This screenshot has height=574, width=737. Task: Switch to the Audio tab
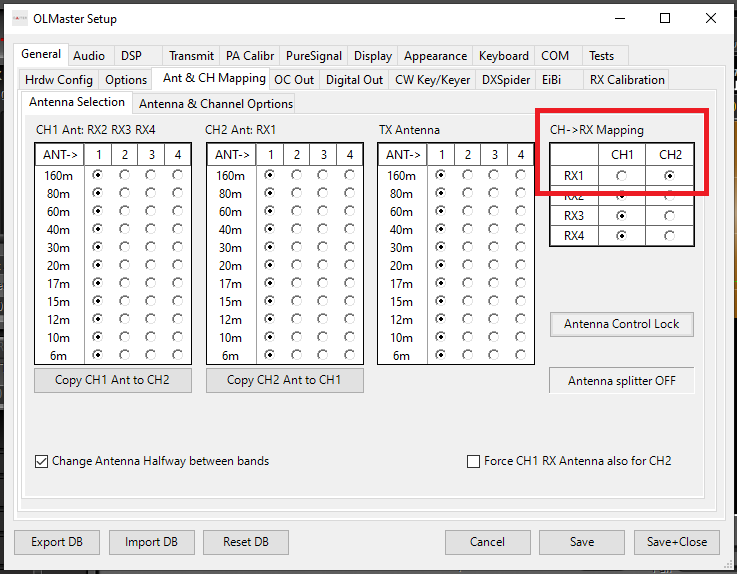tap(89, 56)
